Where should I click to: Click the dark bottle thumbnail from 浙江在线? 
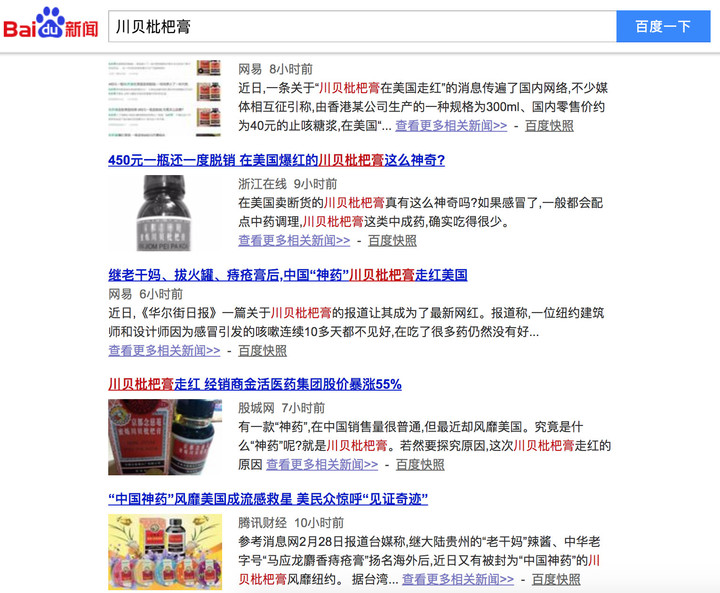coord(164,213)
